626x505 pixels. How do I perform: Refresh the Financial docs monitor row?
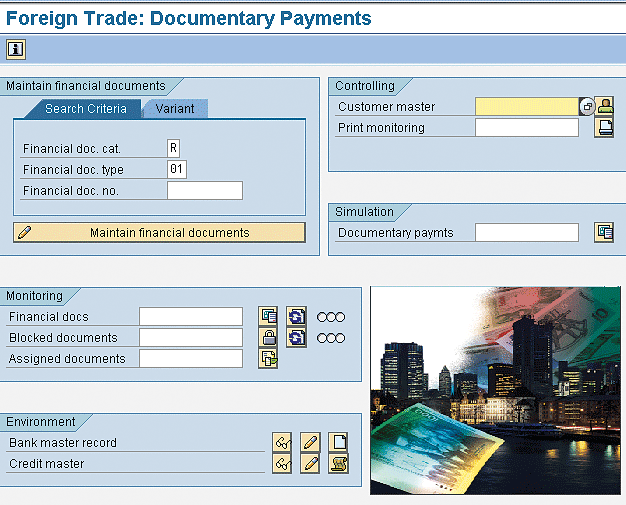click(296, 317)
